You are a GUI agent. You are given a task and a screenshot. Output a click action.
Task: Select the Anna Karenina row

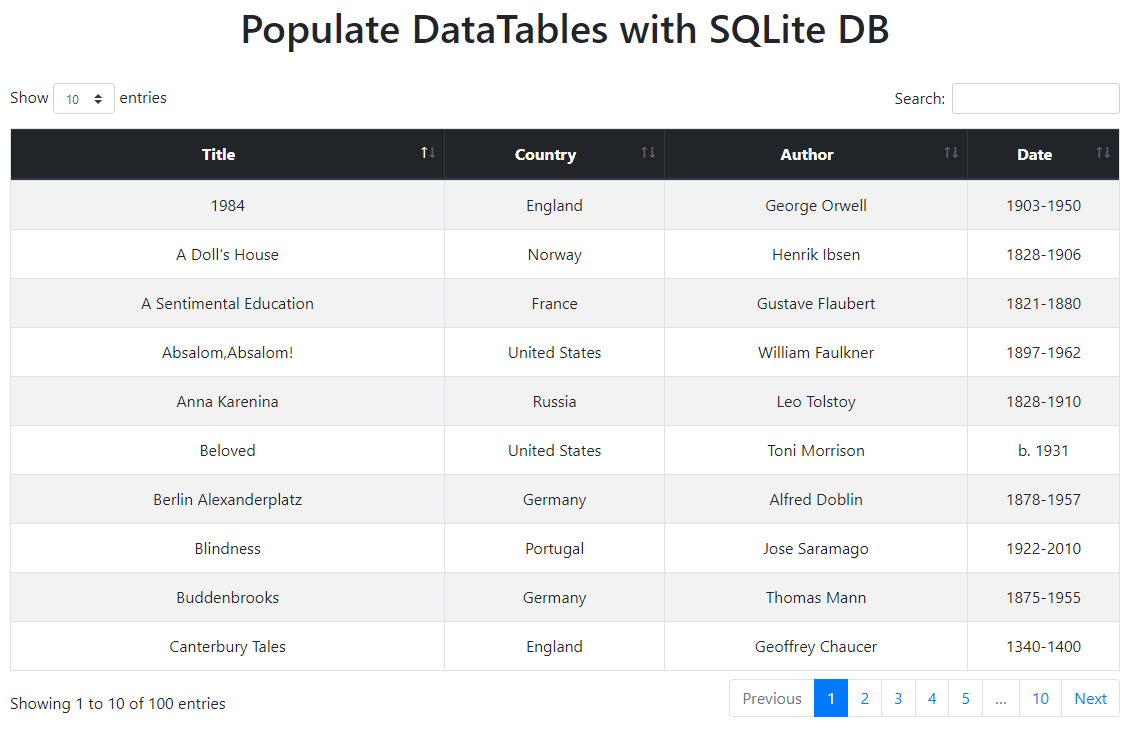point(565,401)
